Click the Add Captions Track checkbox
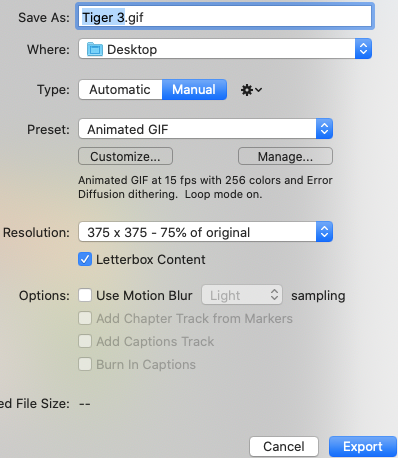Viewport: 398px width, 458px height. click(85, 341)
